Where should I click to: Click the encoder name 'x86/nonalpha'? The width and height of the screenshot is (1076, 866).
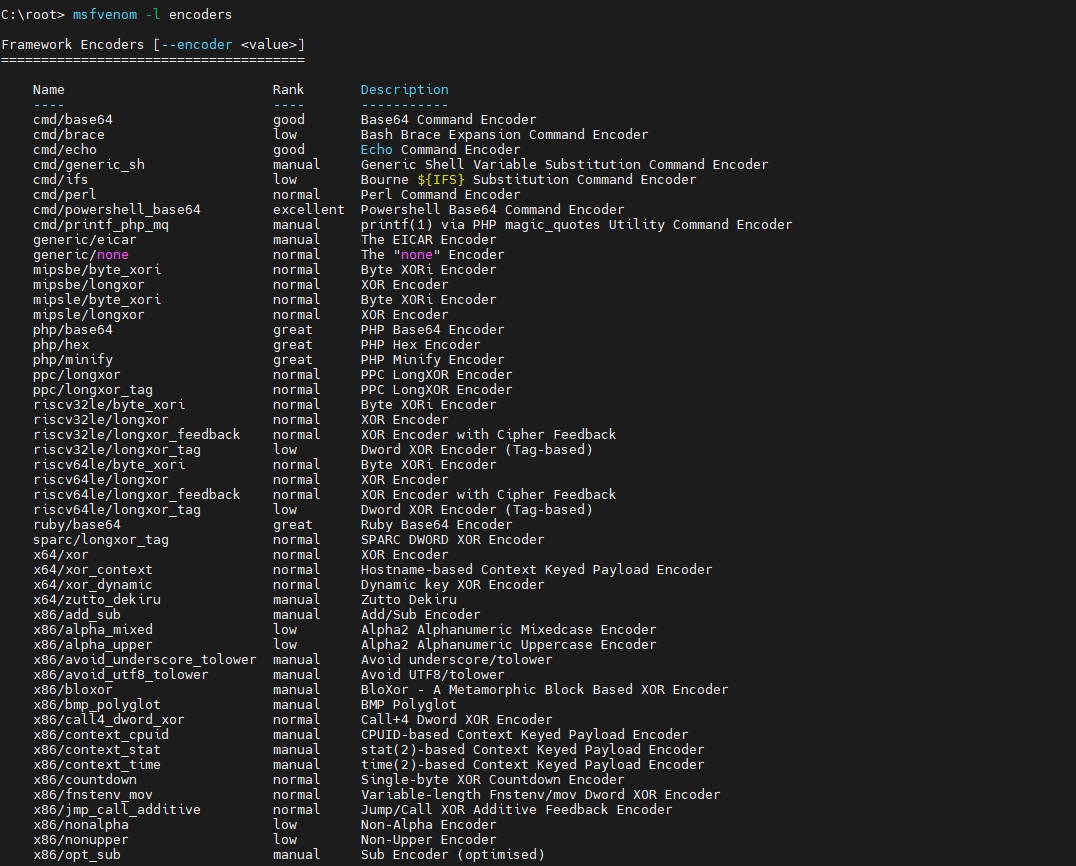(81, 826)
